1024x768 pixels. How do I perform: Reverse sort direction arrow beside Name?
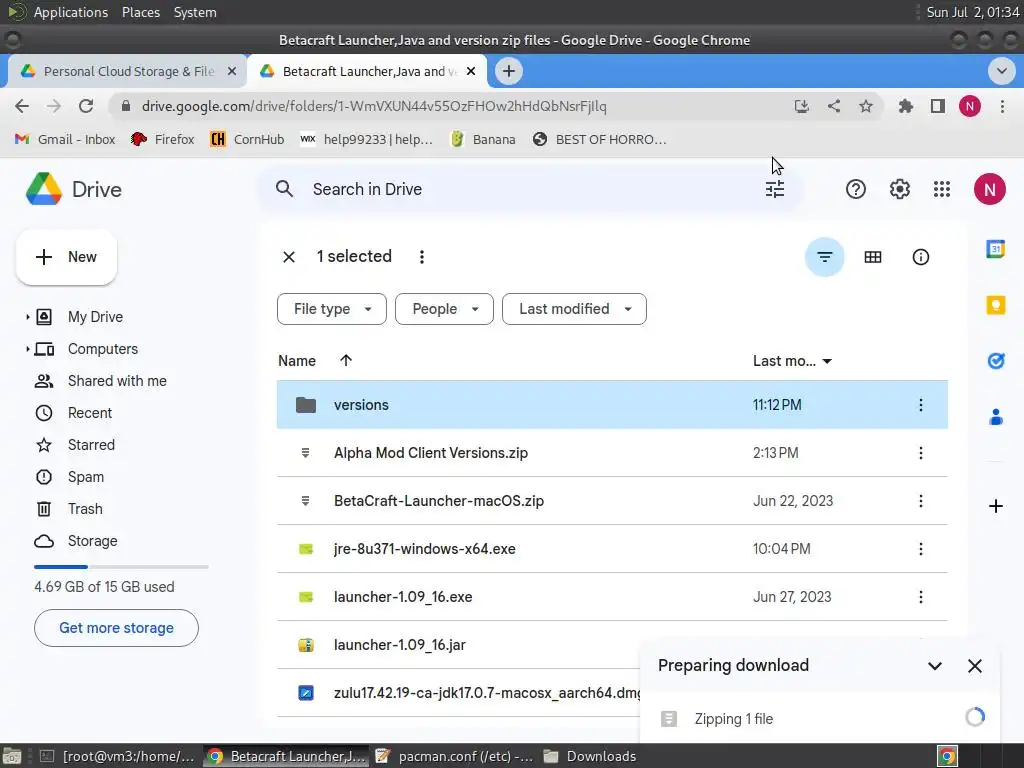(x=346, y=360)
